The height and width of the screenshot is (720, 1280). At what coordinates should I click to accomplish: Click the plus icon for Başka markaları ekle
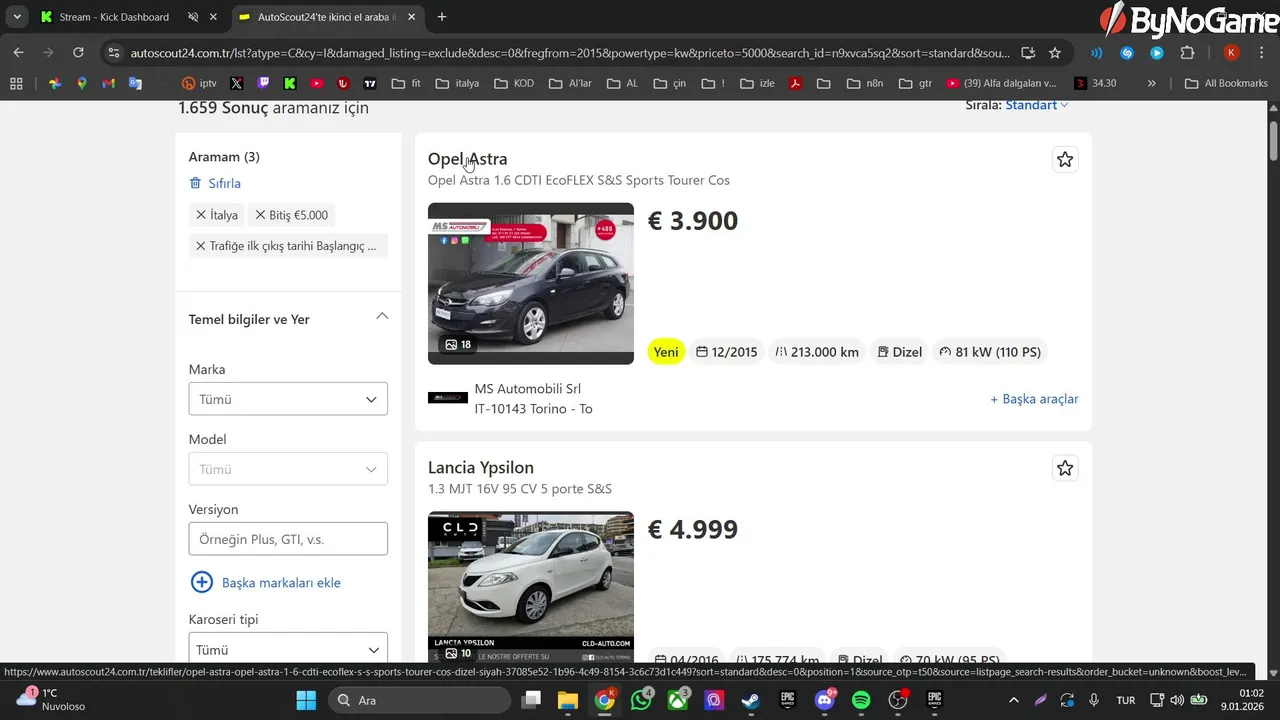click(x=201, y=582)
